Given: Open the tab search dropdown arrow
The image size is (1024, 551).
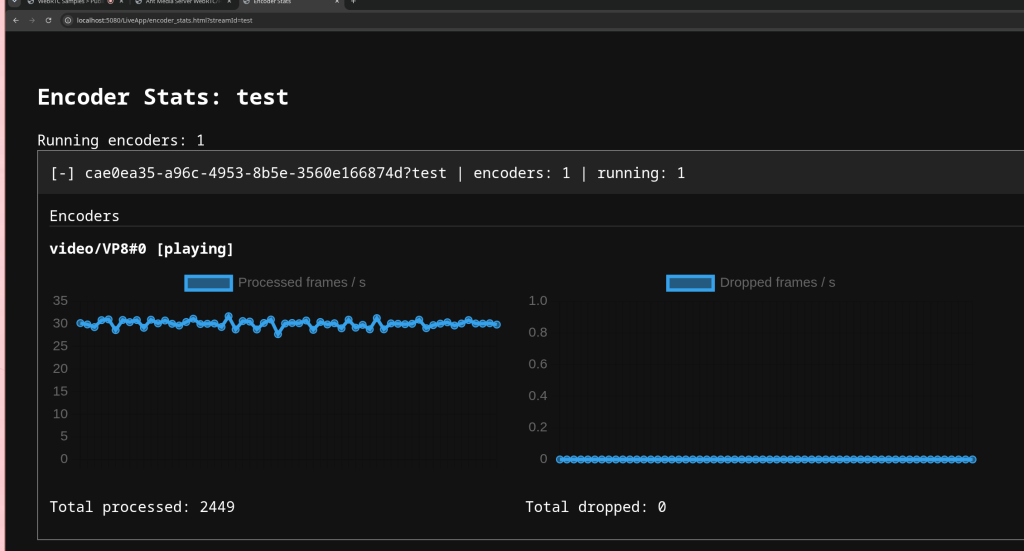Looking at the screenshot, I should (x=14, y=2).
